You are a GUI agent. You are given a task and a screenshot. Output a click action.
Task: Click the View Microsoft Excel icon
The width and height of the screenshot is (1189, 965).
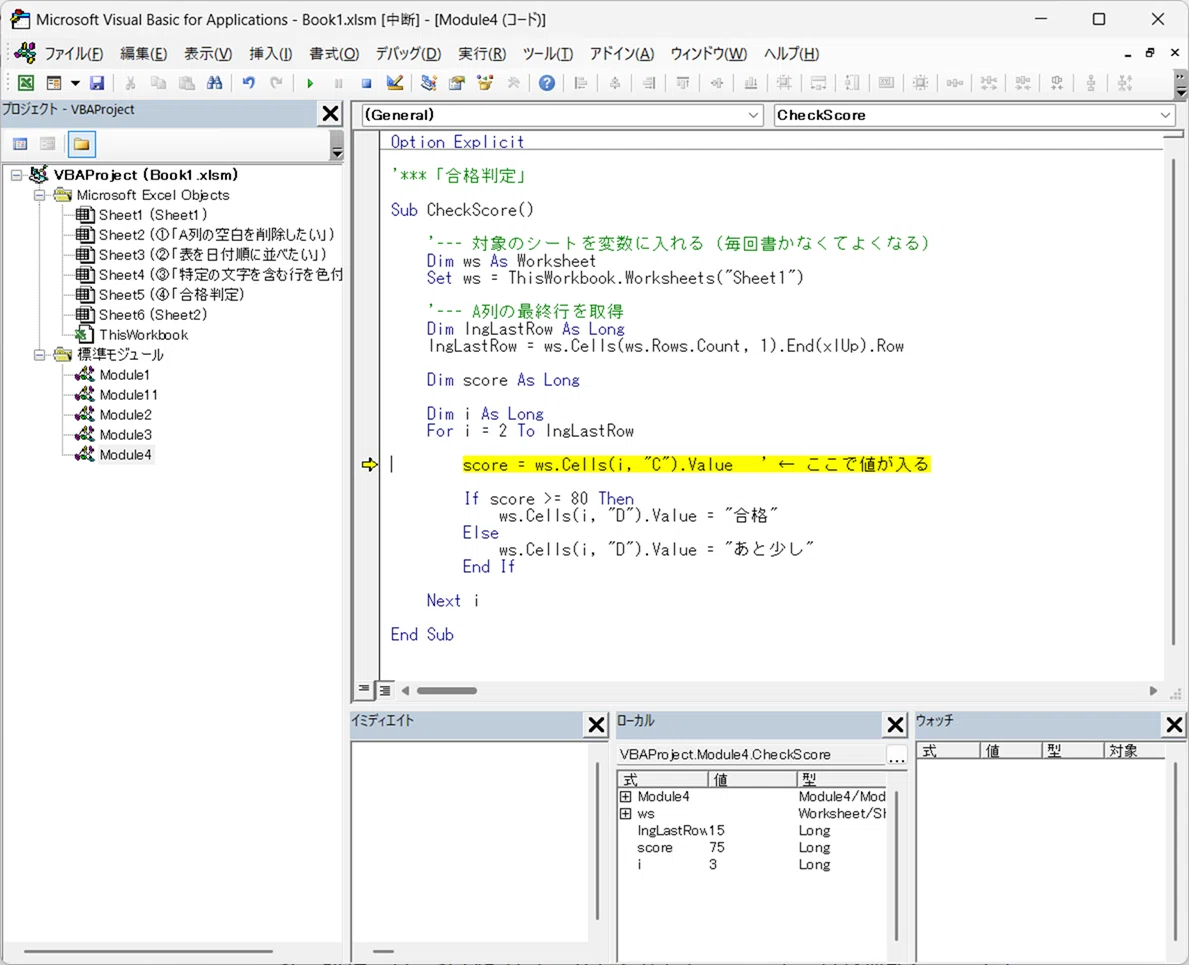pos(26,83)
